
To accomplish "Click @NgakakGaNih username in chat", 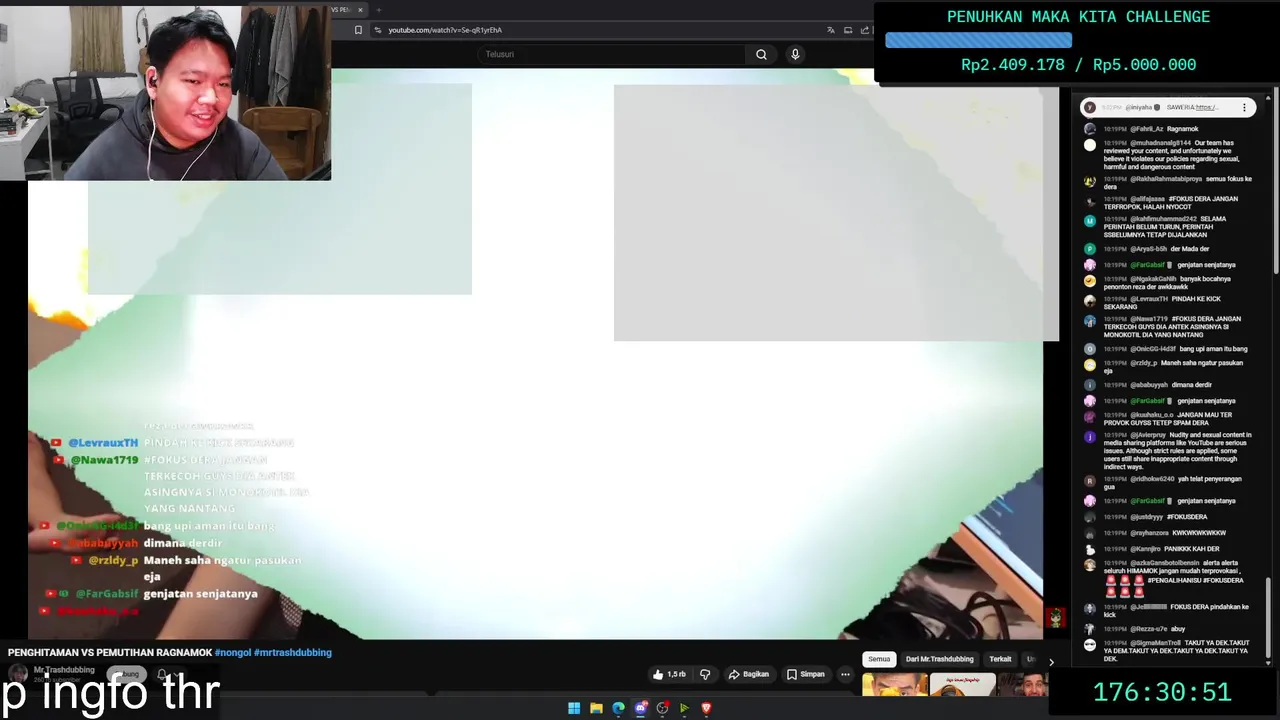I will coord(1153,279).
